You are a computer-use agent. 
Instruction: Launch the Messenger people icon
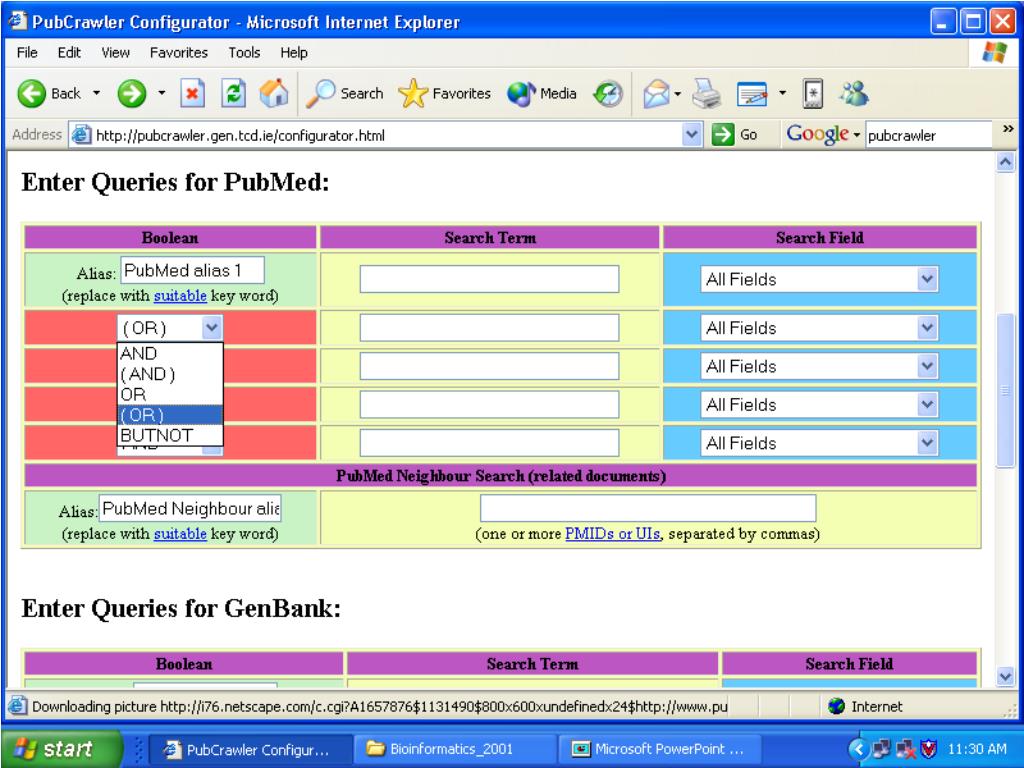click(854, 94)
